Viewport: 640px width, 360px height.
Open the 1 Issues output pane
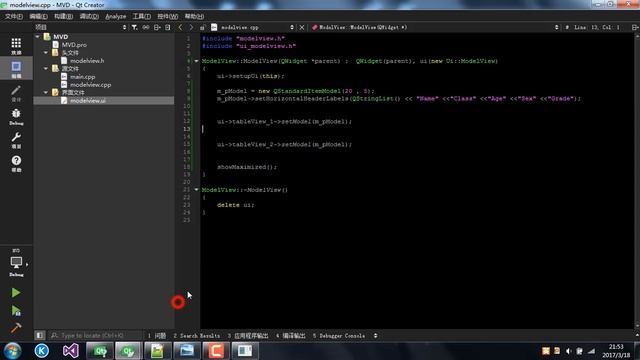click(x=157, y=336)
